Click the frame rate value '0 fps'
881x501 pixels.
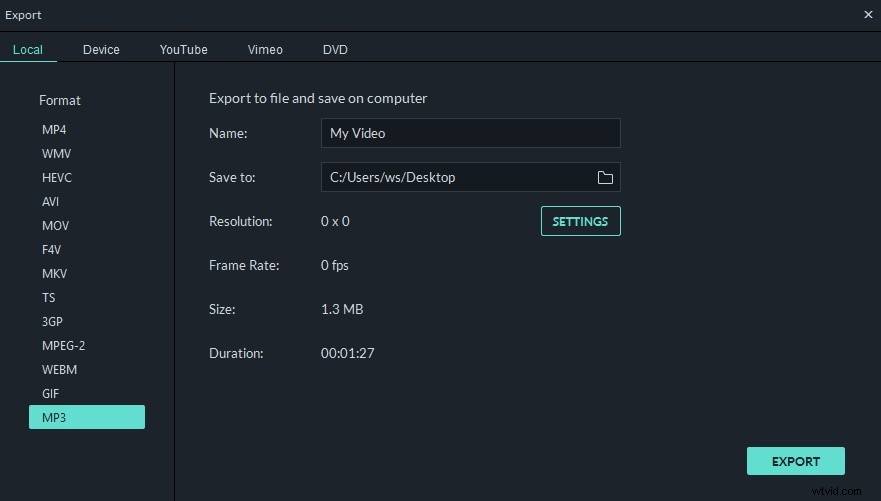pos(334,265)
